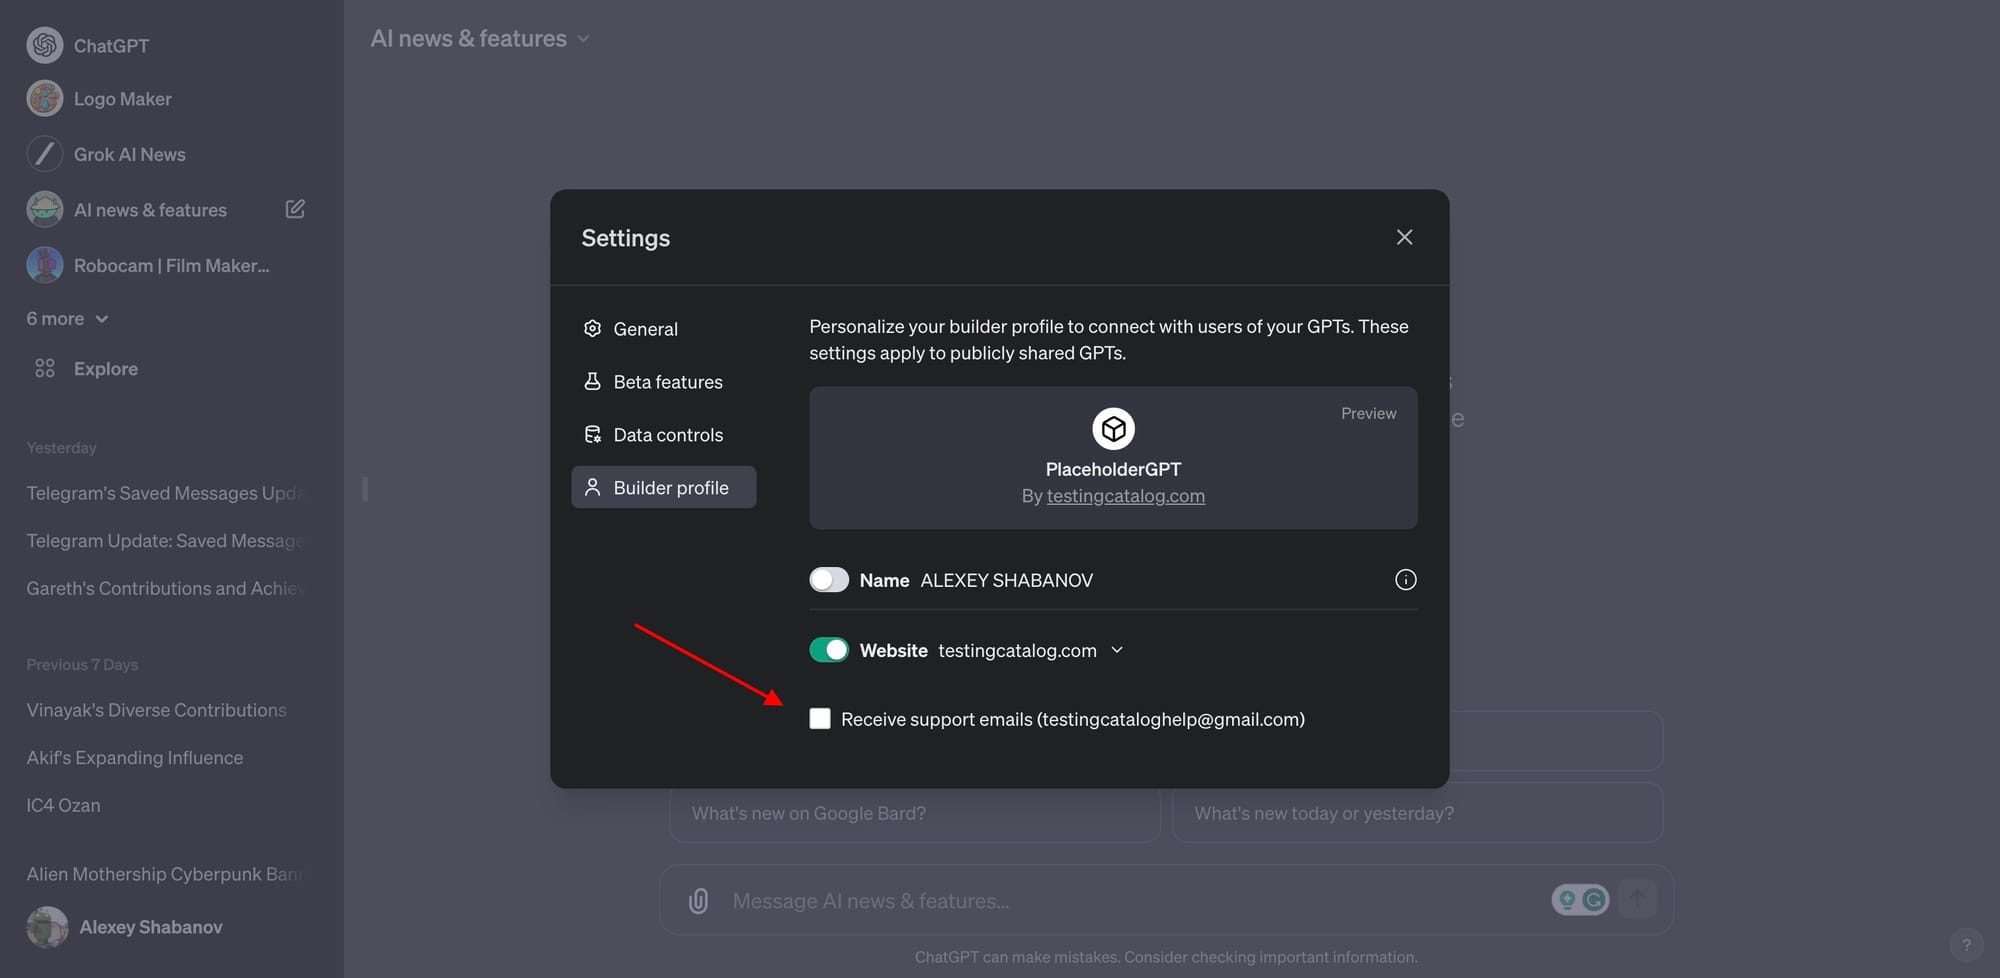The height and width of the screenshot is (978, 2000).
Task: Open chat Gareth's Contributions and Achievements
Action: [165, 588]
